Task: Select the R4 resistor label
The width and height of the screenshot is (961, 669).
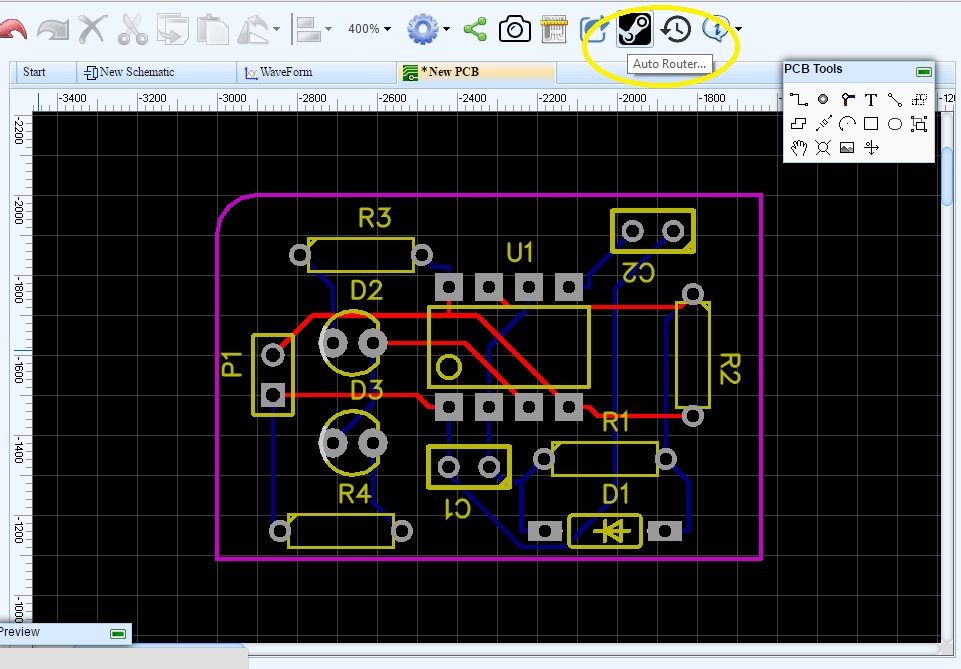Action: pyautogui.click(x=355, y=494)
